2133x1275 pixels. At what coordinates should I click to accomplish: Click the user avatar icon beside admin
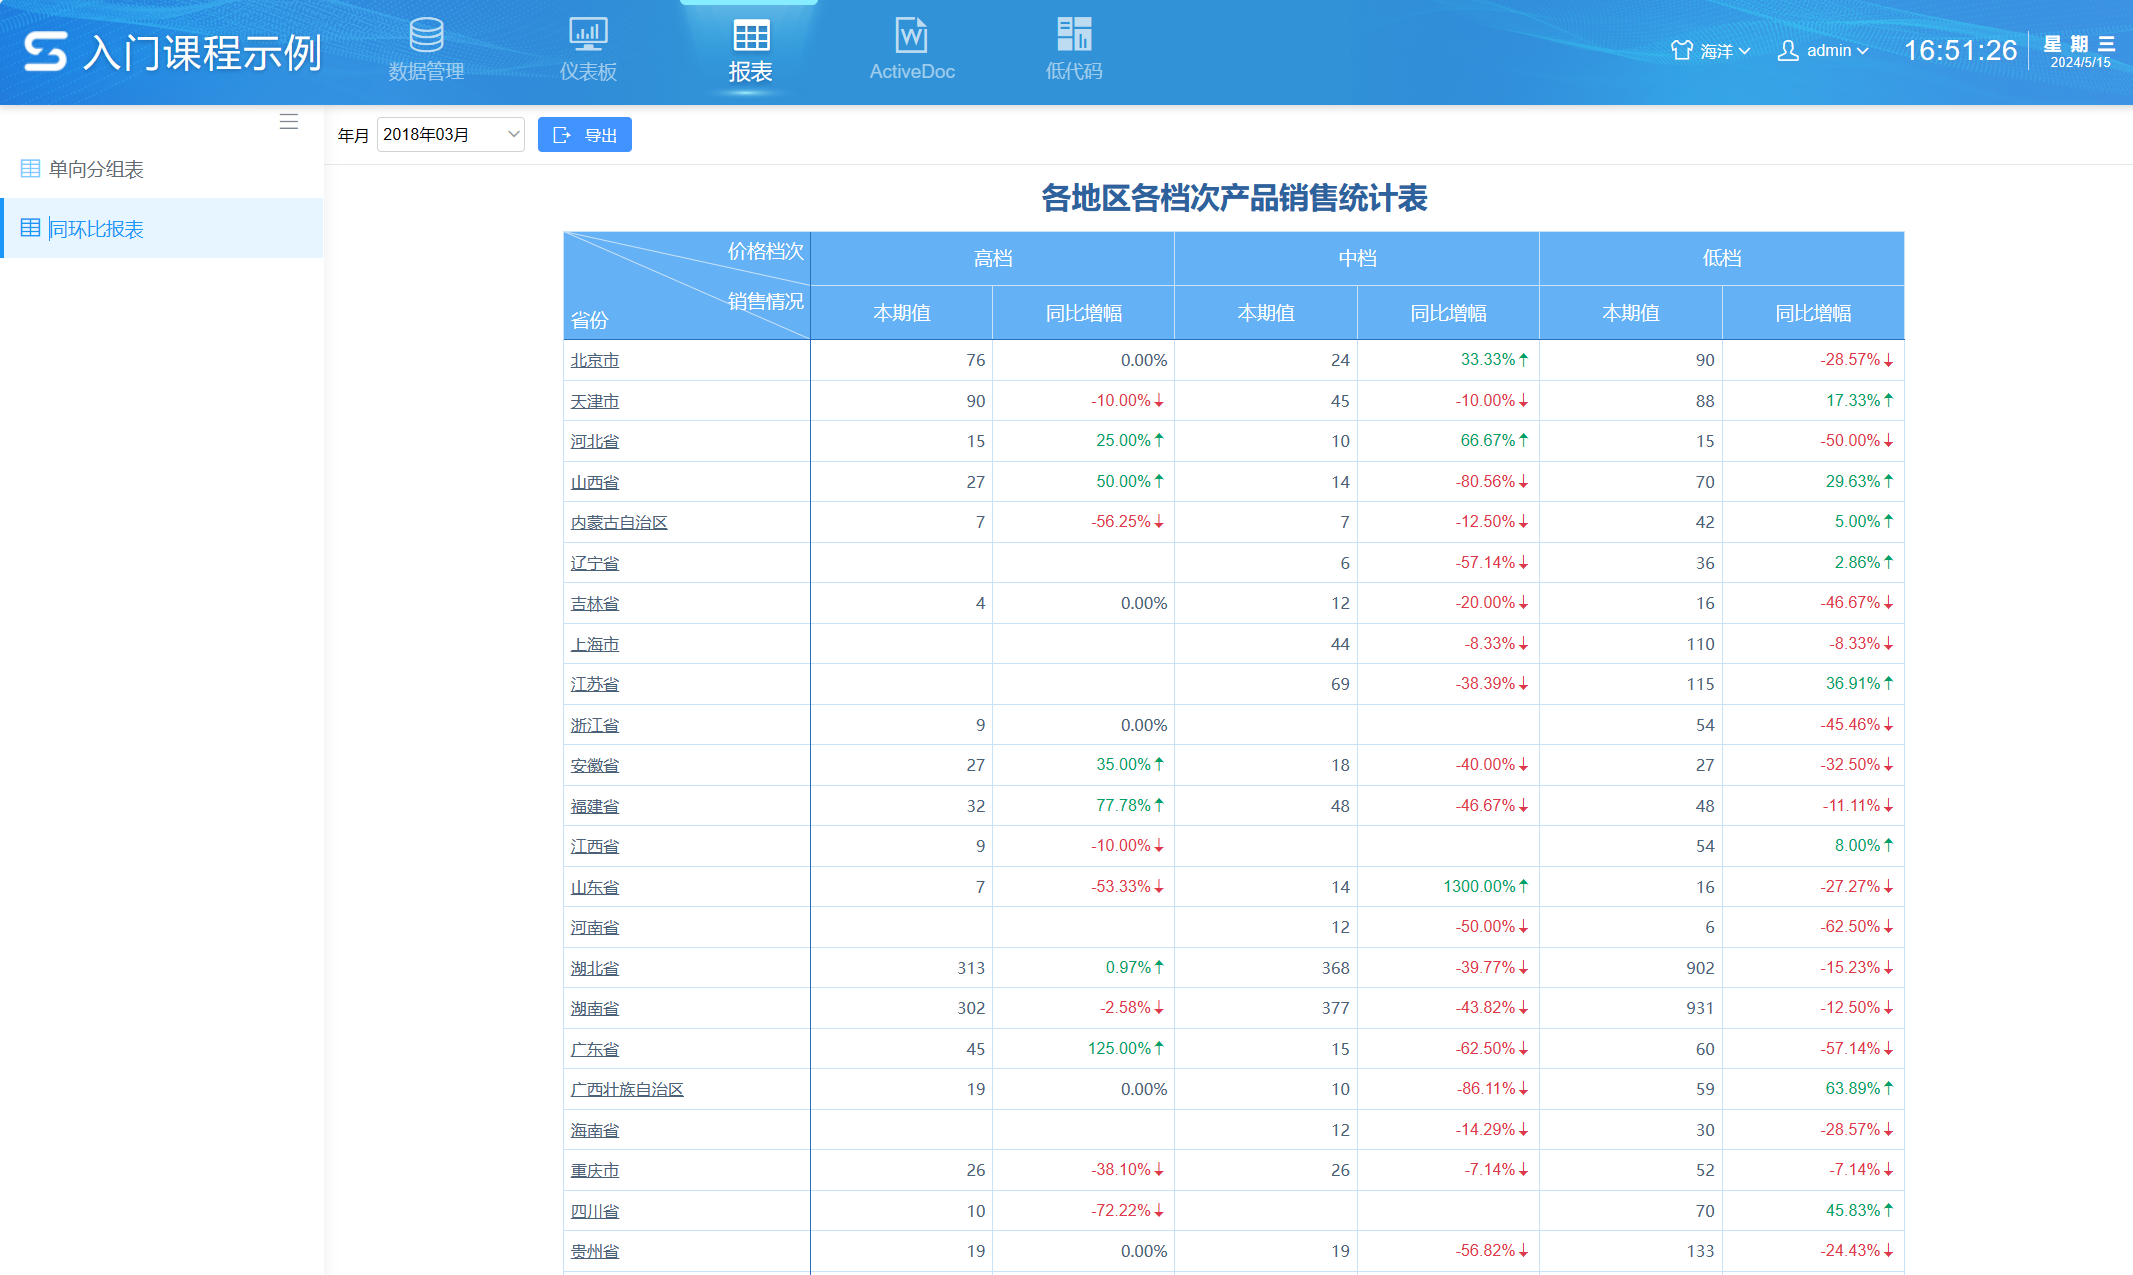[1788, 51]
